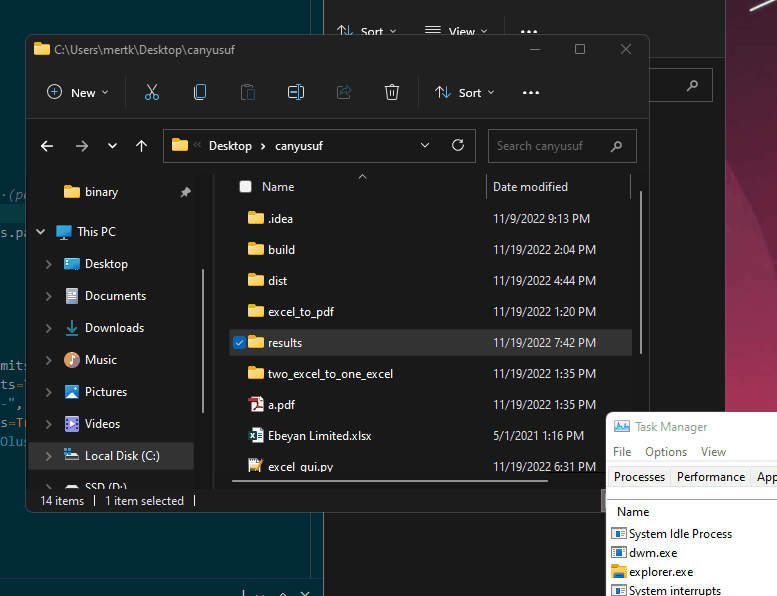Click the Cut scissors icon in toolbar
This screenshot has width=777, height=596.
coord(152,93)
